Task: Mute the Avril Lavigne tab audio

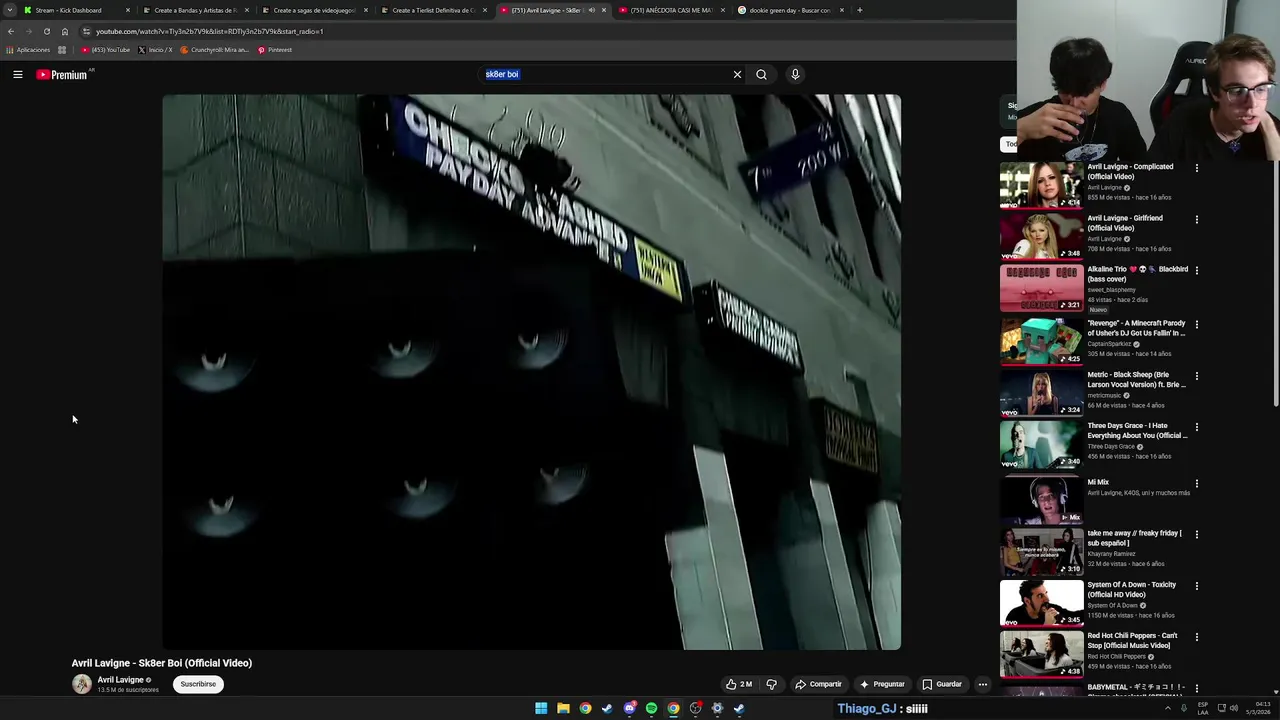Action: (591, 10)
